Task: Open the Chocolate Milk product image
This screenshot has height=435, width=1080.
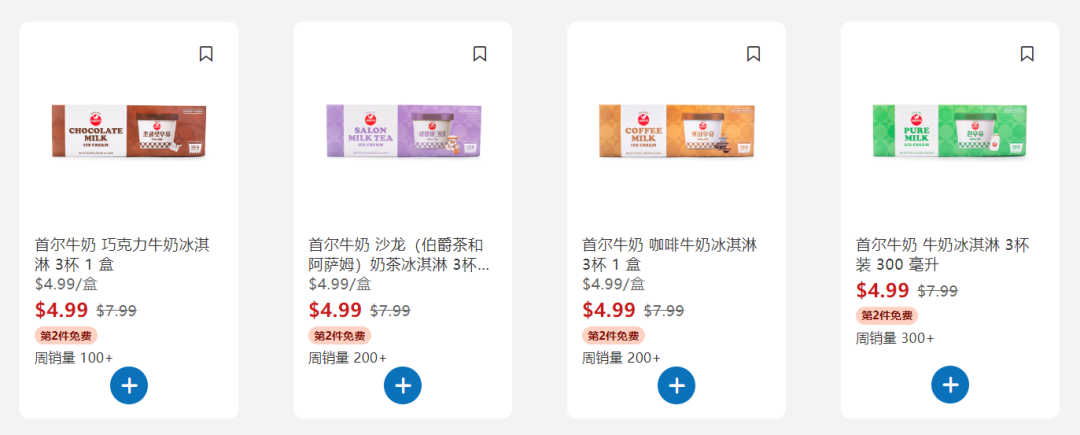Action: pyautogui.click(x=129, y=131)
